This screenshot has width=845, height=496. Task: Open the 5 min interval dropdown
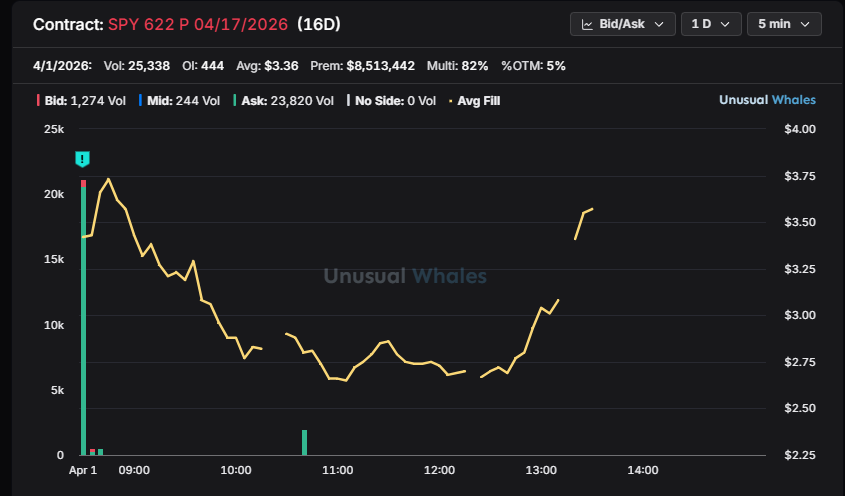pos(784,24)
